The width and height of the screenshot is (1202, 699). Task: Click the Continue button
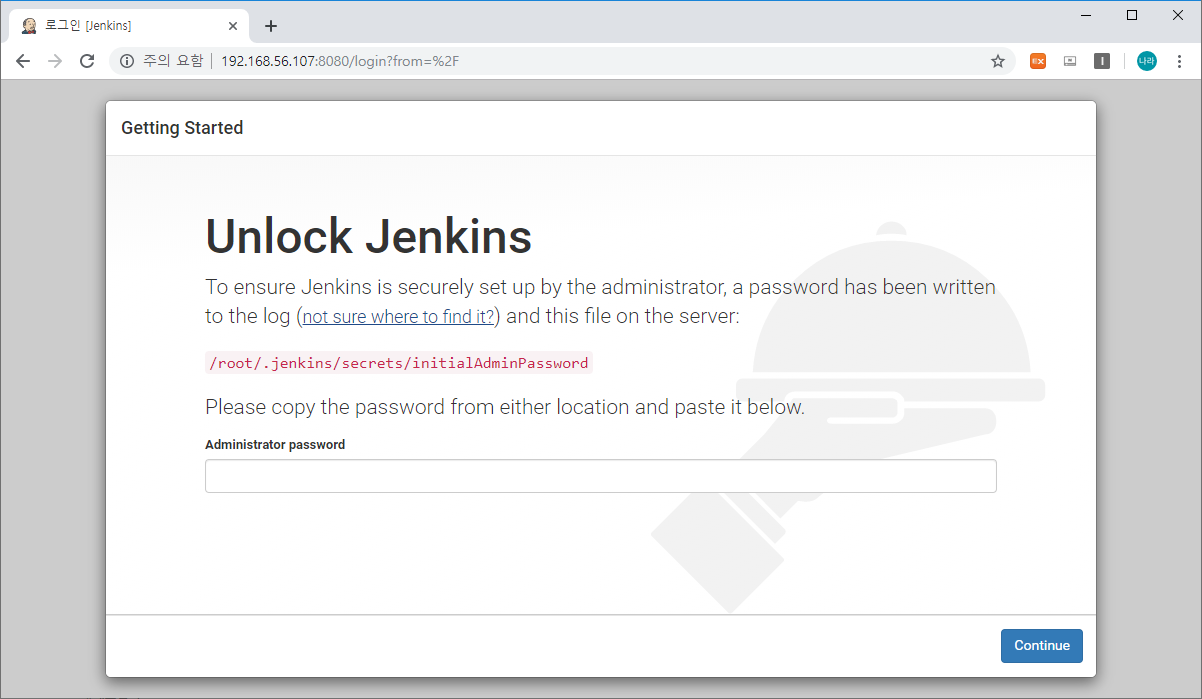click(1042, 646)
